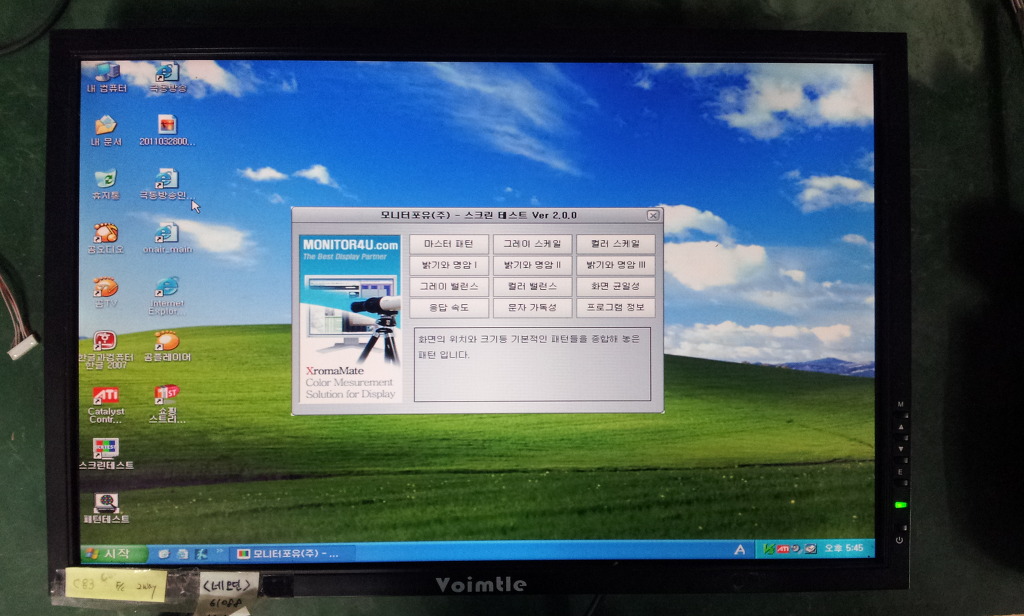Open 한글과컴퓨터 한글 2007 icon
Viewport: 1024px width, 616px height.
click(x=106, y=350)
